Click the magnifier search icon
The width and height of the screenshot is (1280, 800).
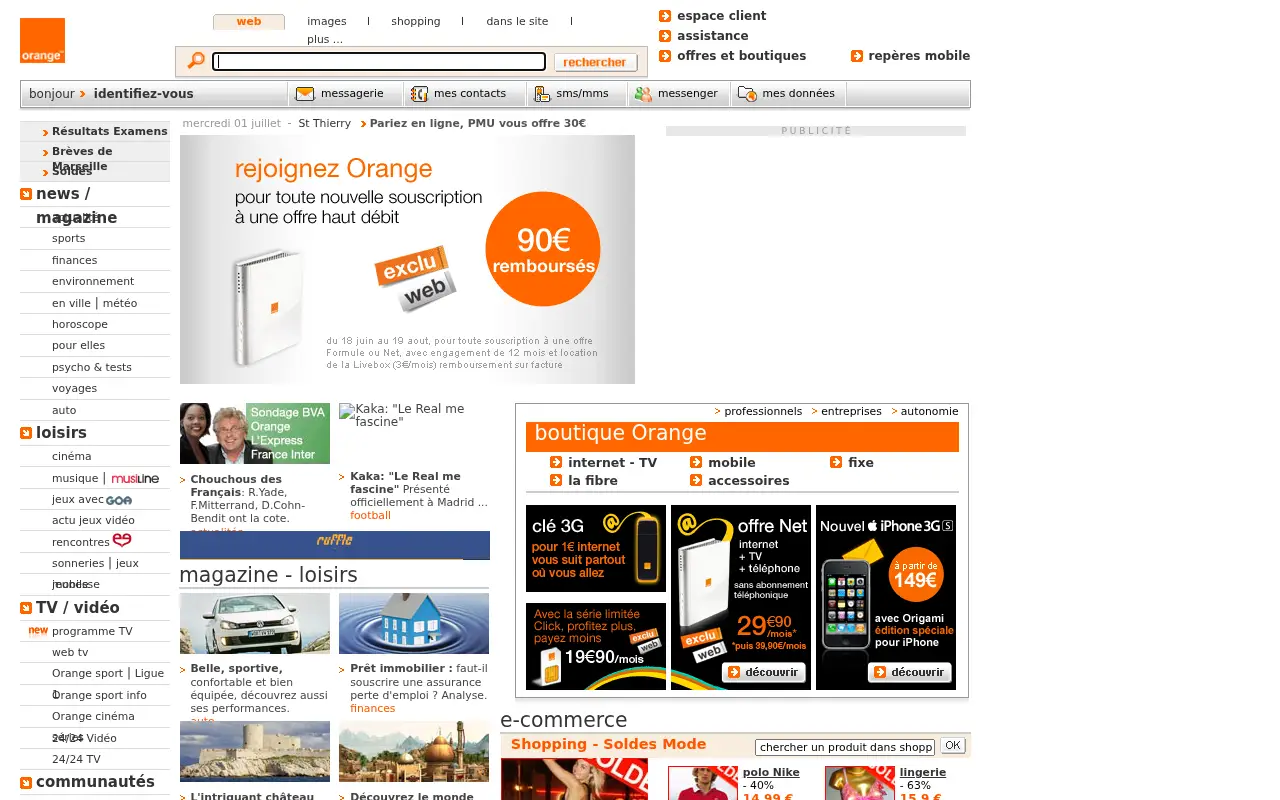pos(196,61)
